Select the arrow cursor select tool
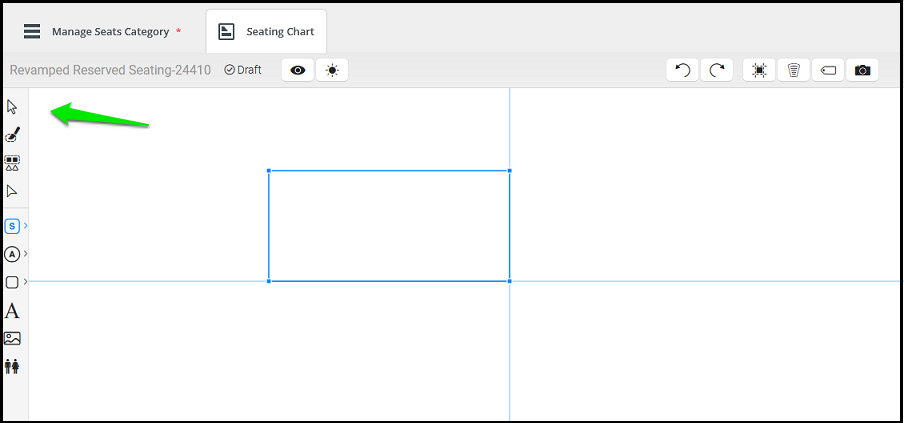The height and width of the screenshot is (423, 904). (x=12, y=107)
